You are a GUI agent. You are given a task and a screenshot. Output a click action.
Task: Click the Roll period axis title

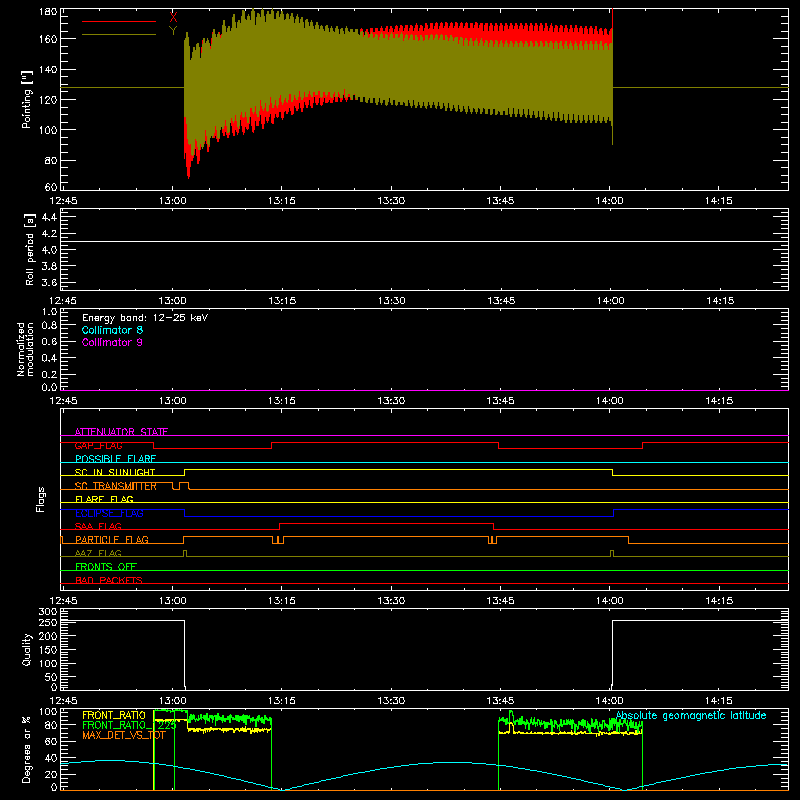[29, 249]
